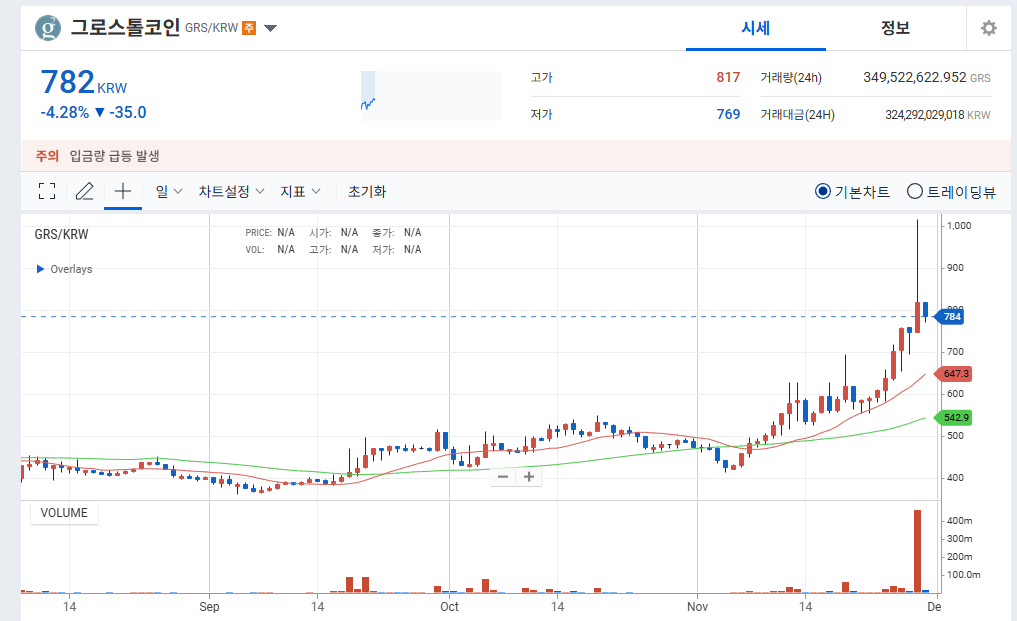This screenshot has height=621, width=1017.
Task: Click the VOLUME panel label
Action: (64, 513)
